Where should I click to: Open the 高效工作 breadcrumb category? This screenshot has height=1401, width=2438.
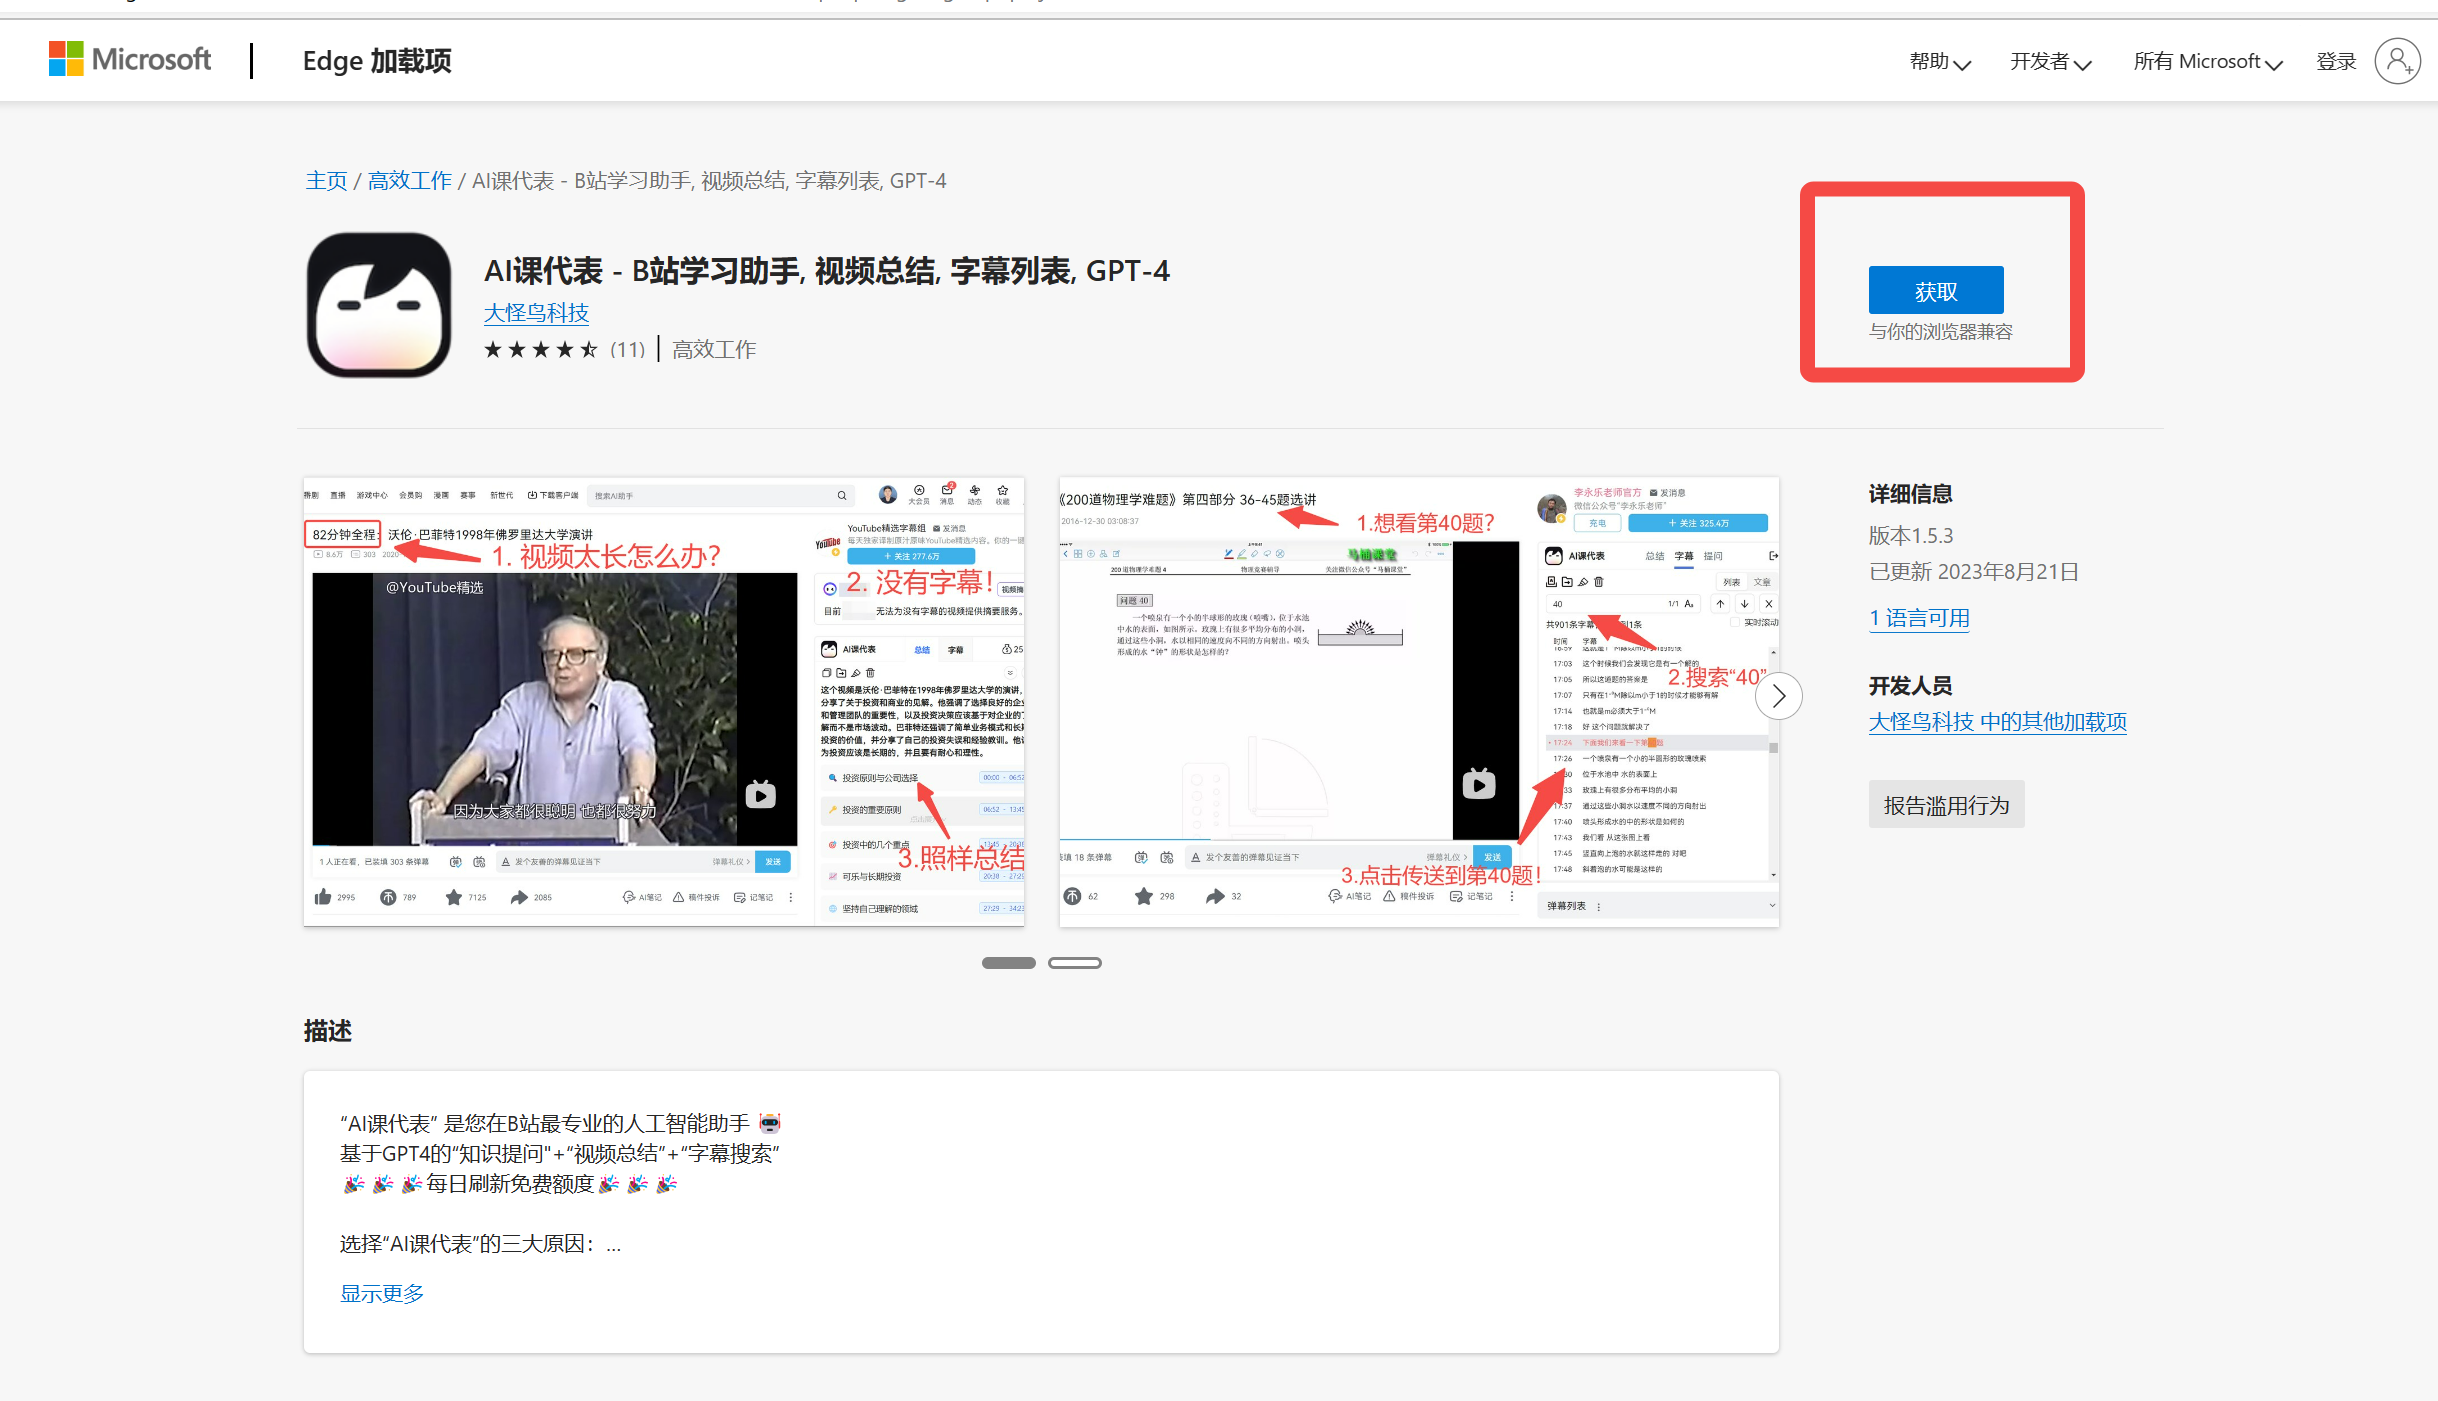pyautogui.click(x=410, y=181)
